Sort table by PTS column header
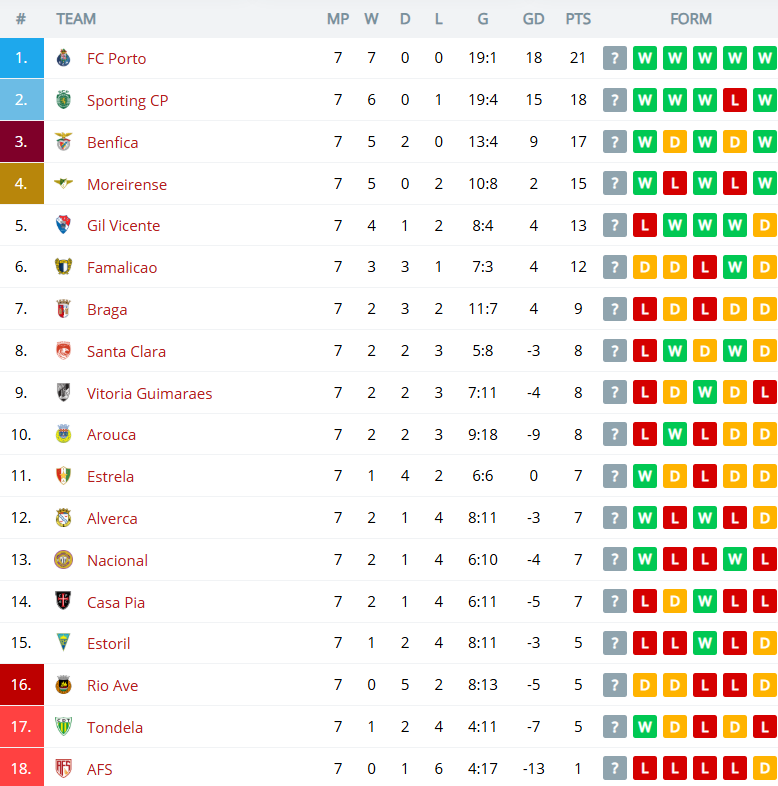The image size is (778, 786). pyautogui.click(x=578, y=19)
